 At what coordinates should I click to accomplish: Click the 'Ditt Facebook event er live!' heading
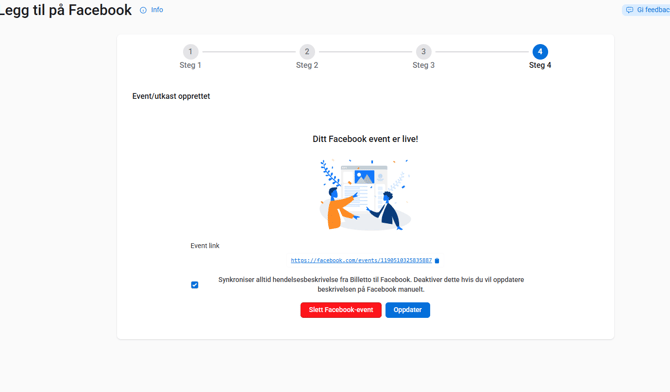(x=365, y=139)
